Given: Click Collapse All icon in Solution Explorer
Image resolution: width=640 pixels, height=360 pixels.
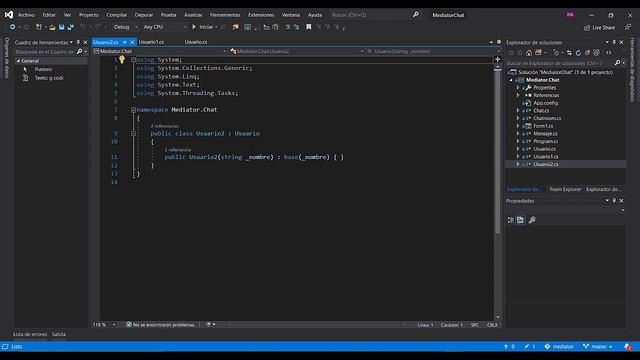Looking at the screenshot, I should [587, 53].
